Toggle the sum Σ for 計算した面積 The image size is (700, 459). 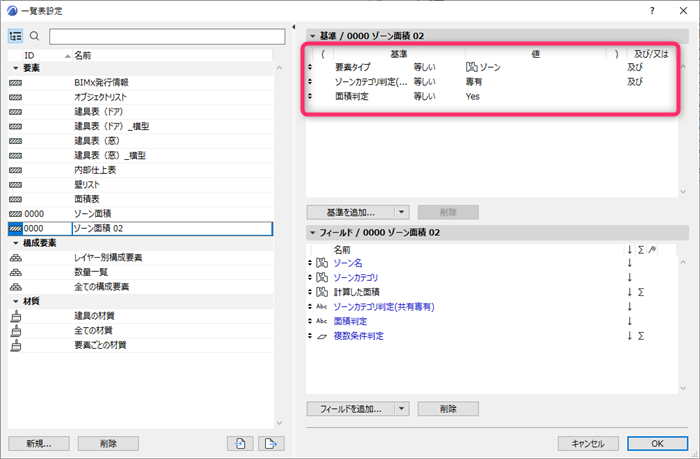641,292
